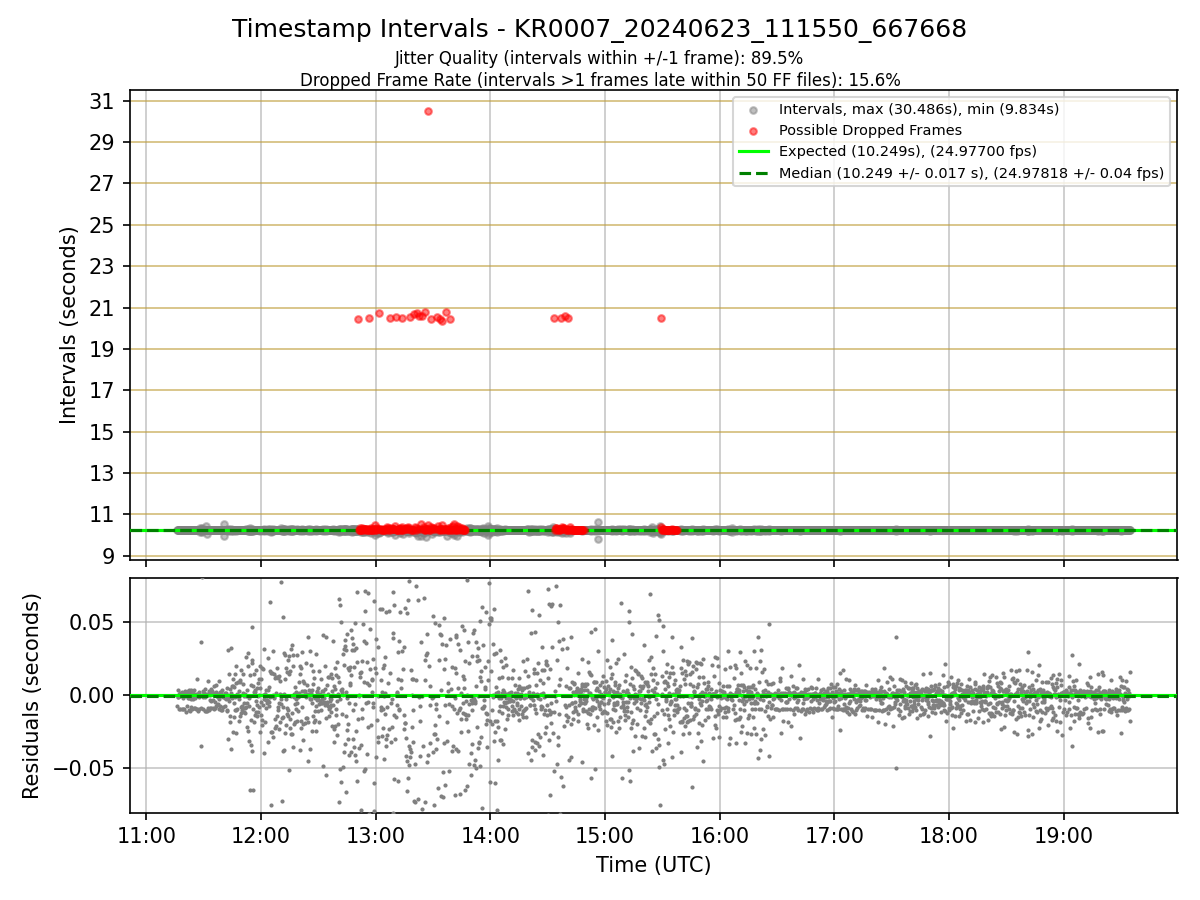1200x900 pixels.
Task: Select the plot title 'Timestamp Intervals - KR0007_20240623_111550_667668'
Action: pyautogui.click(x=599, y=29)
